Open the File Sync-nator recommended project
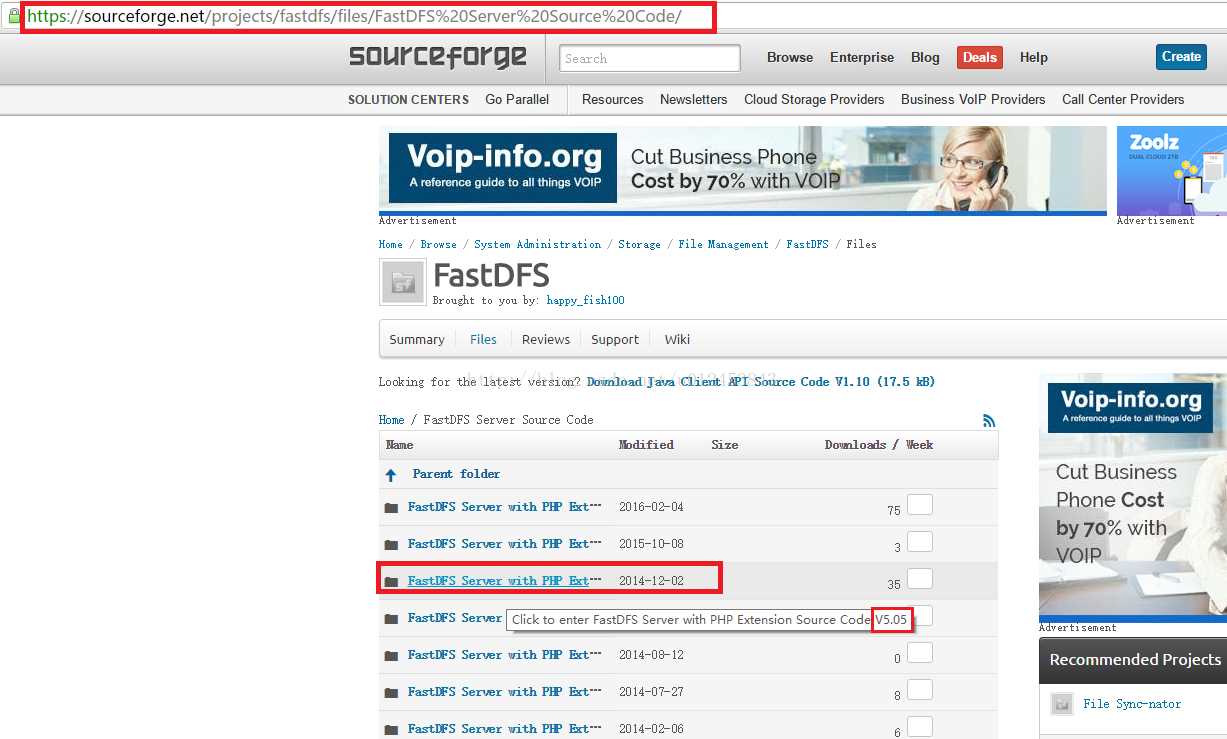 [1132, 704]
